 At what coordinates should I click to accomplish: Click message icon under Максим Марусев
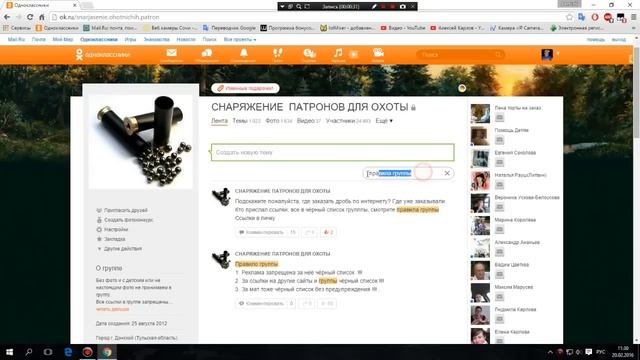point(499,297)
